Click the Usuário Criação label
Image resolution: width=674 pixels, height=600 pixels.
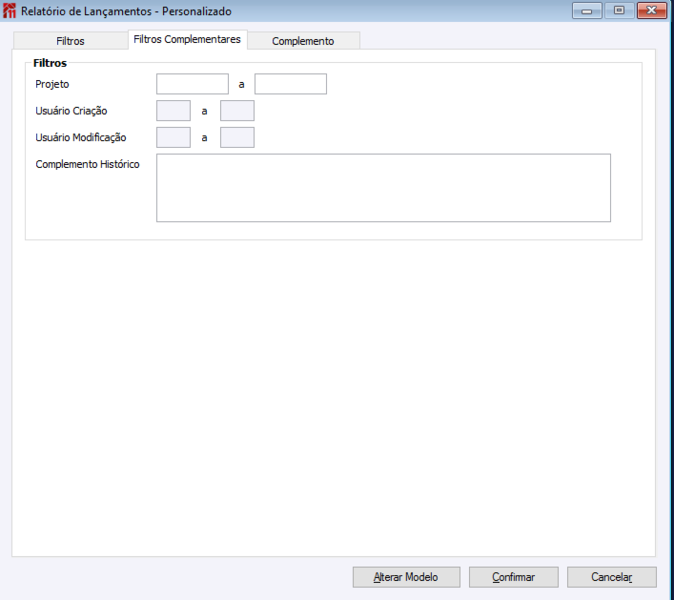[x=71, y=111]
